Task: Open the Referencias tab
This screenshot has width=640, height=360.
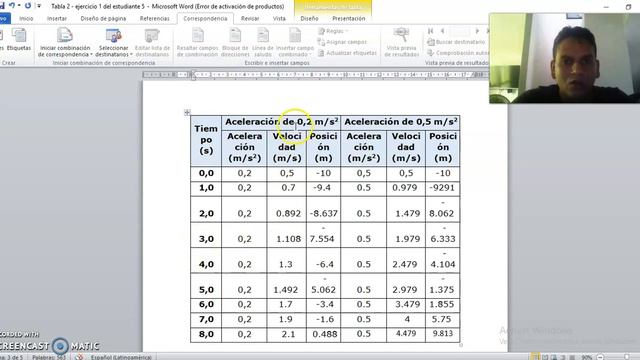Action: tap(154, 18)
